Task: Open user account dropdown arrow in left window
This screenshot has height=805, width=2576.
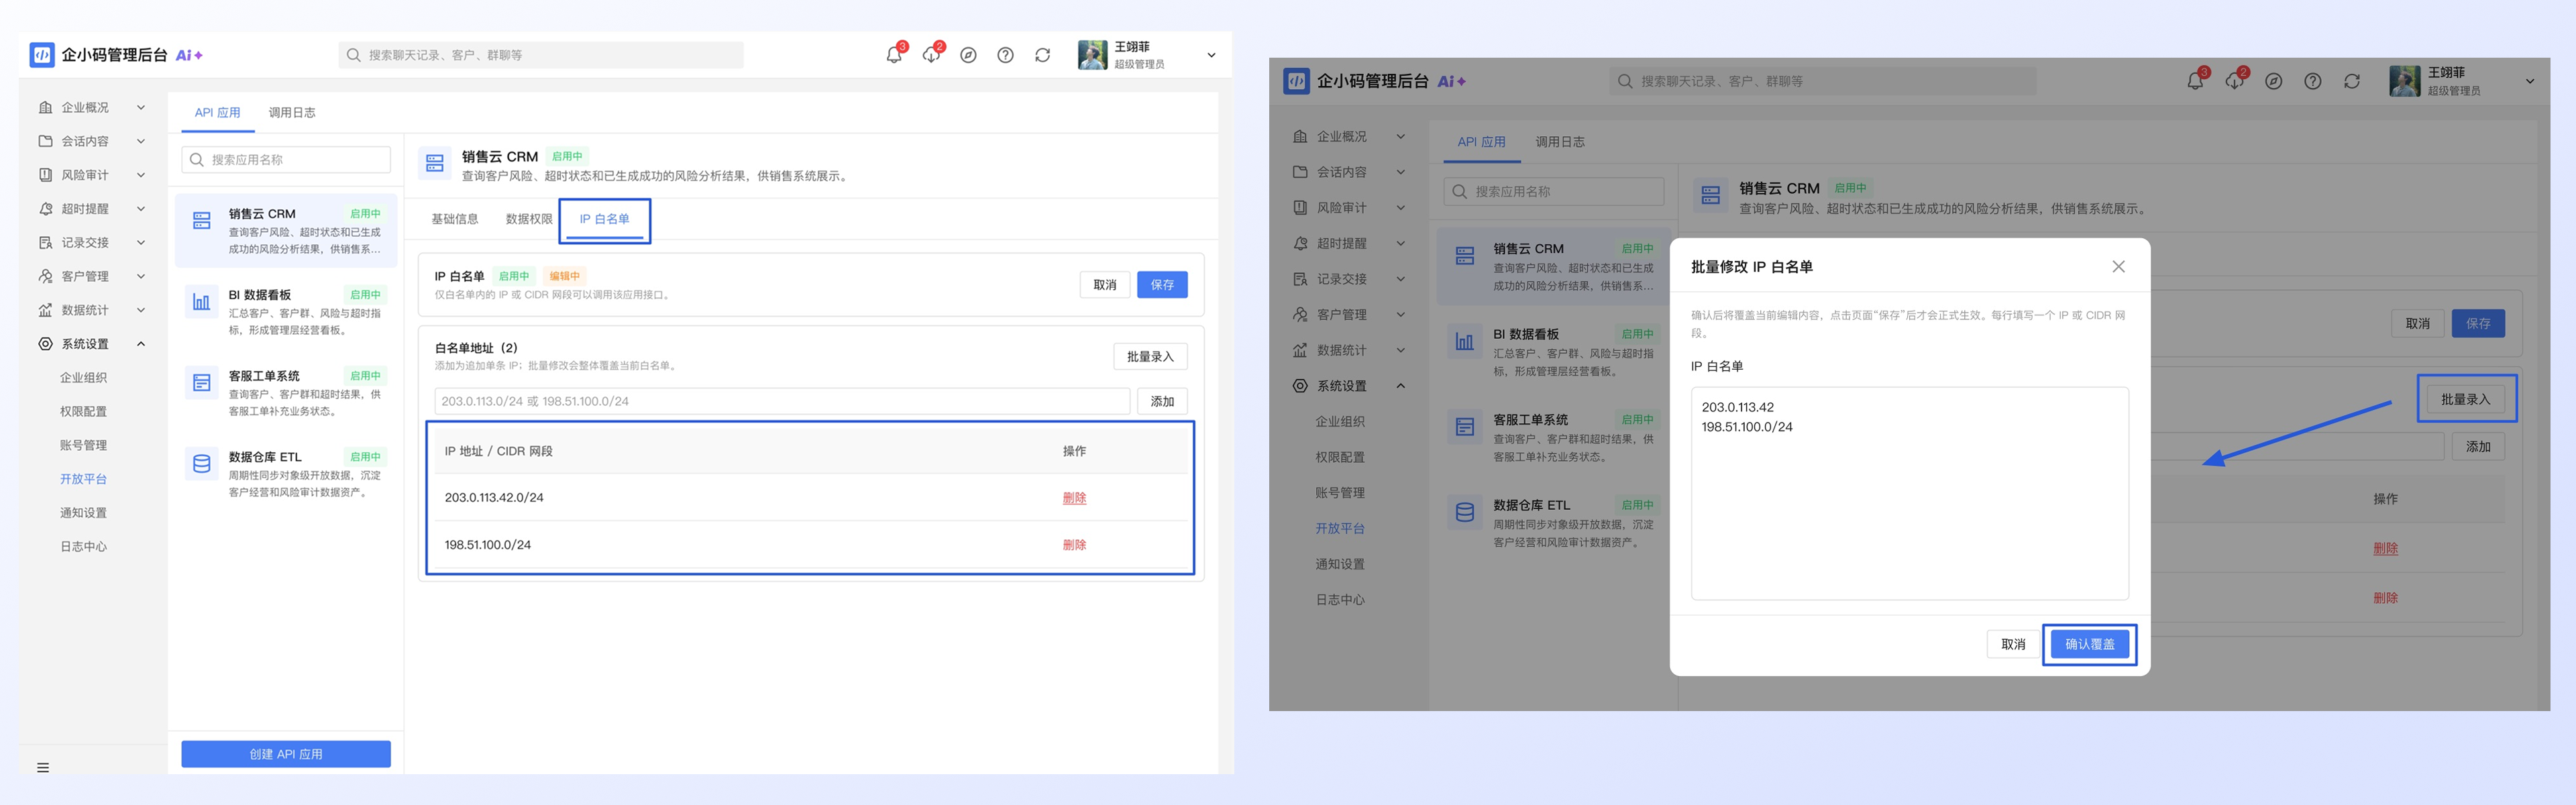Action: pyautogui.click(x=1211, y=55)
